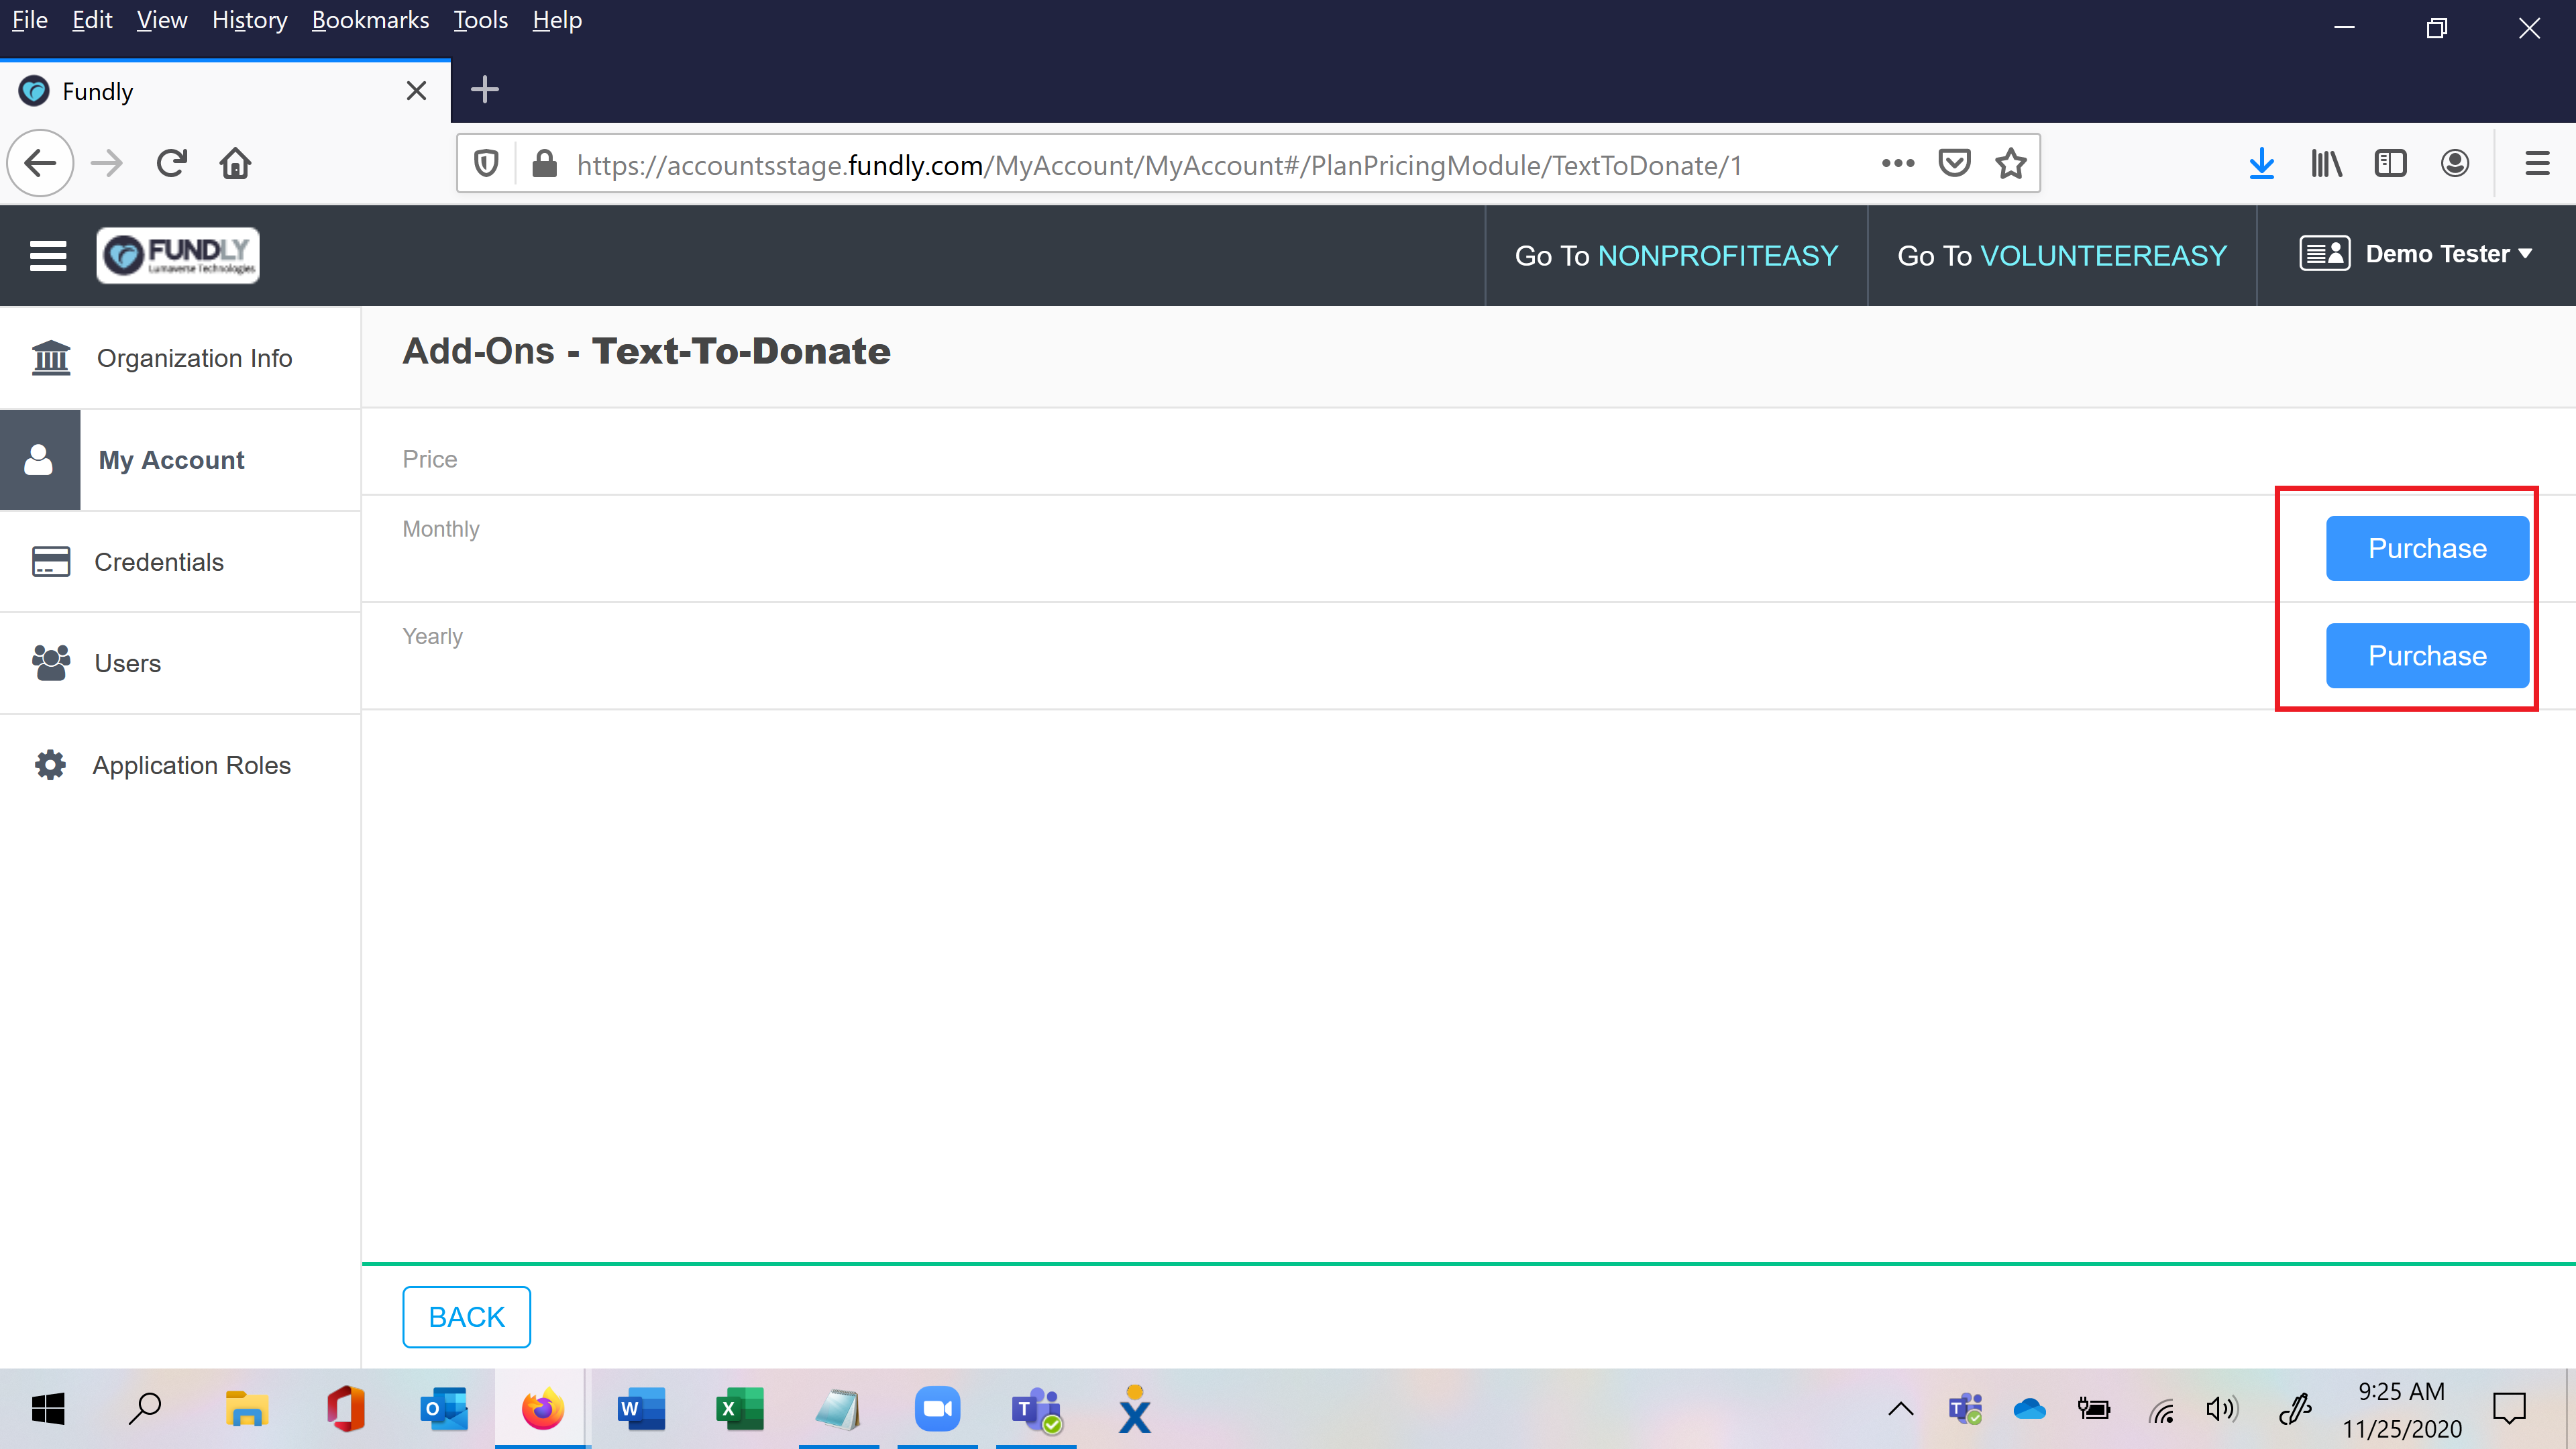Reload the current page
2576x1449 pixels.
pos(171,163)
